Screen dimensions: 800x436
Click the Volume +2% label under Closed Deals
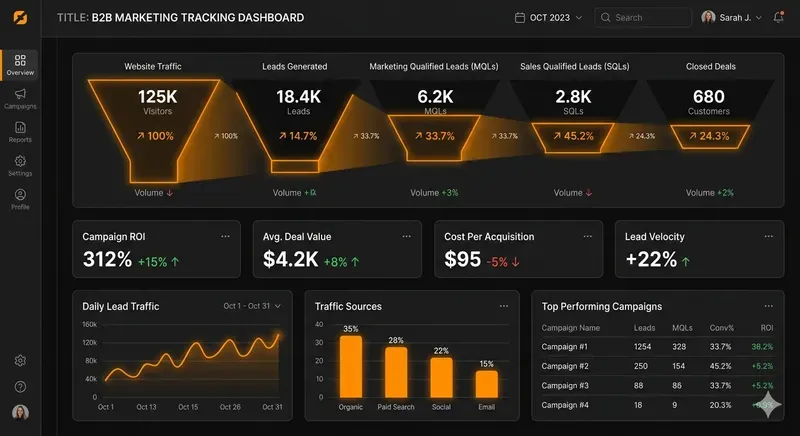[710, 193]
